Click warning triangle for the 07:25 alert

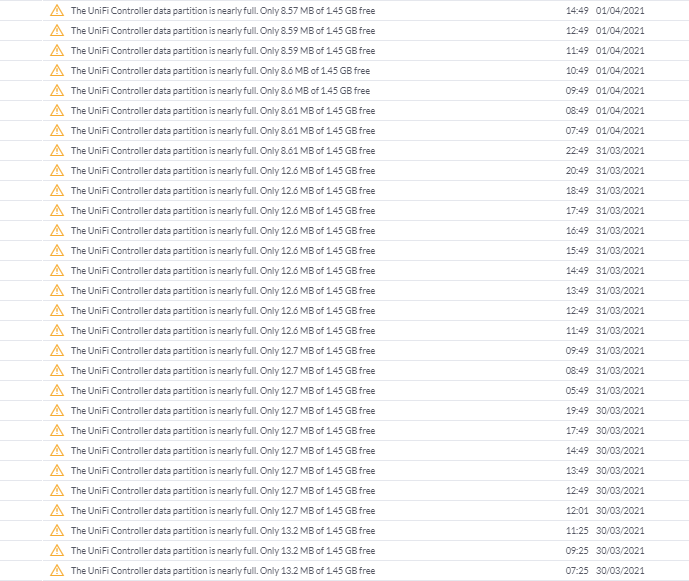coord(57,570)
